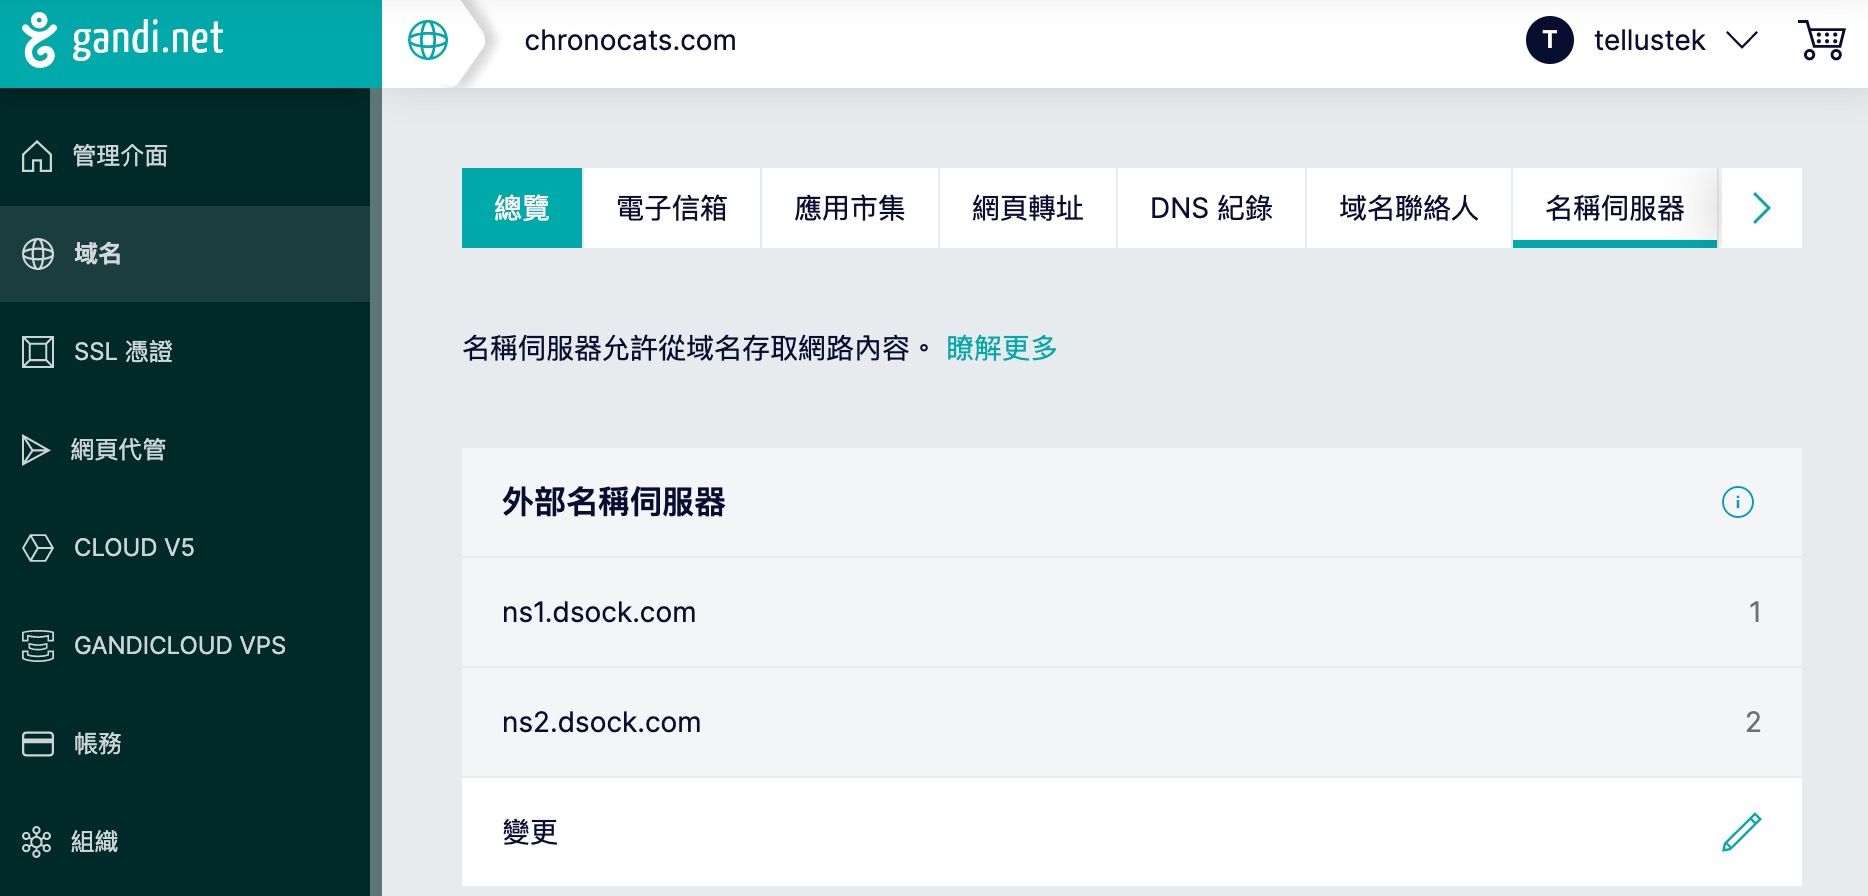This screenshot has width=1868, height=896.
Task: Click the 外部名稱伺服器 heading
Action: coord(614,502)
